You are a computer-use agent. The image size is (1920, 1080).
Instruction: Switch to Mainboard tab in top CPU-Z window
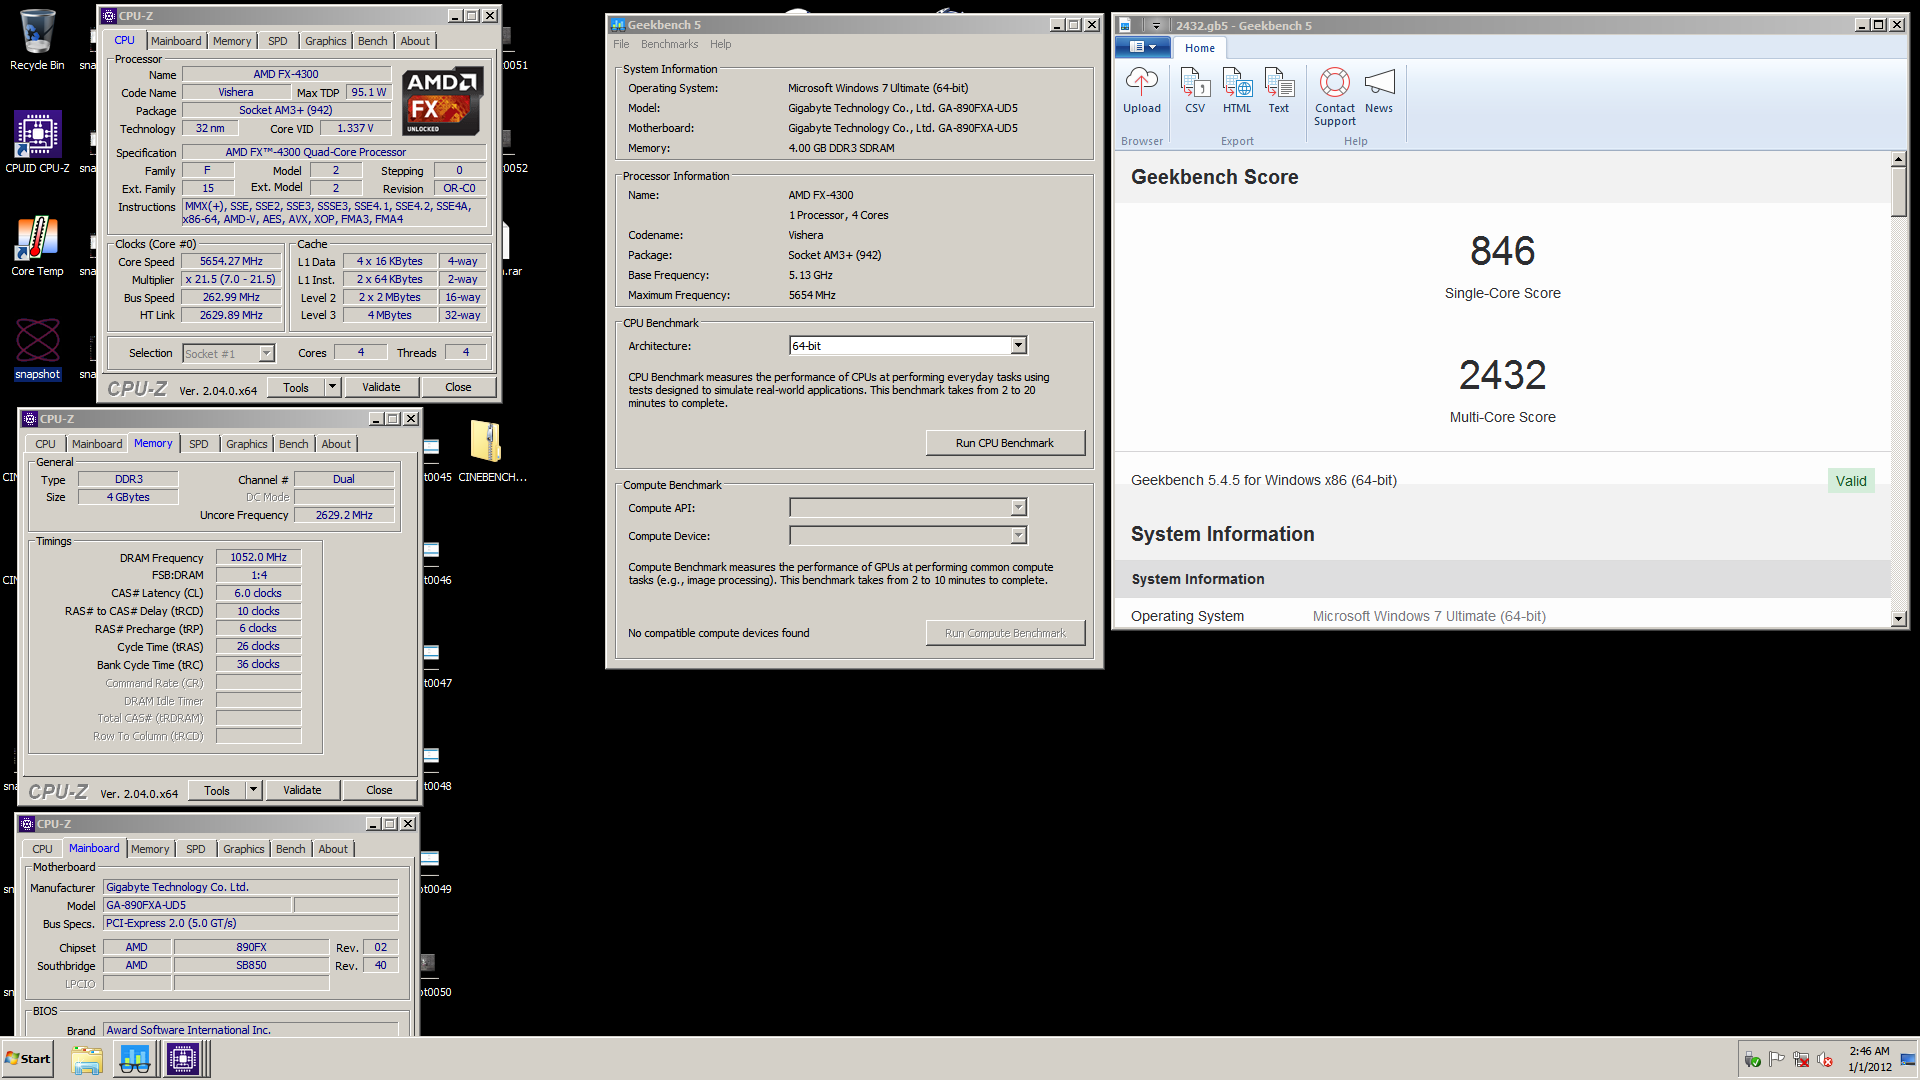click(x=176, y=41)
